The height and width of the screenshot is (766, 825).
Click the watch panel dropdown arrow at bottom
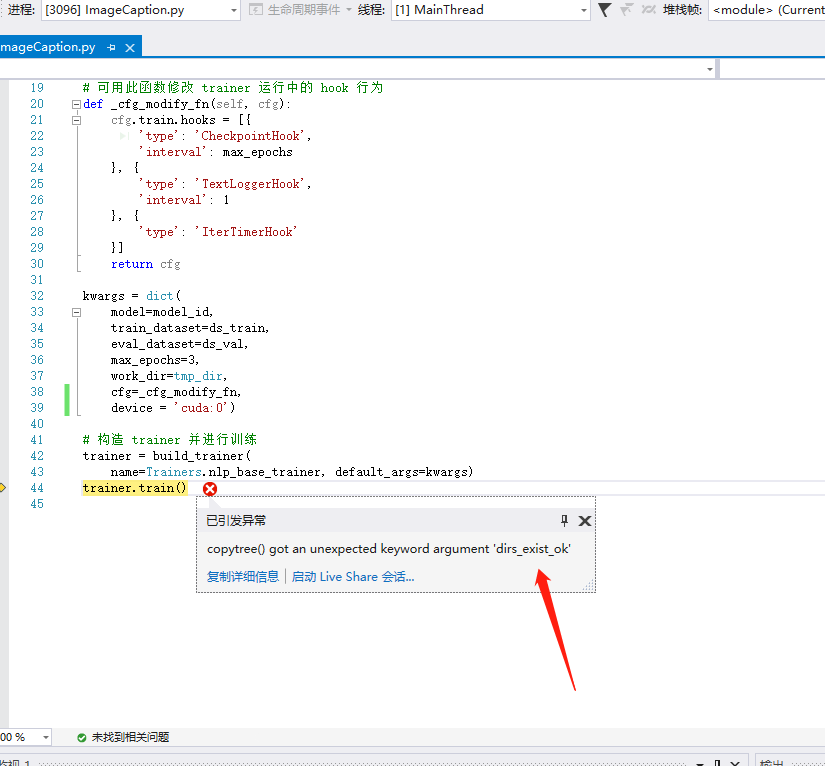[x=699, y=763]
